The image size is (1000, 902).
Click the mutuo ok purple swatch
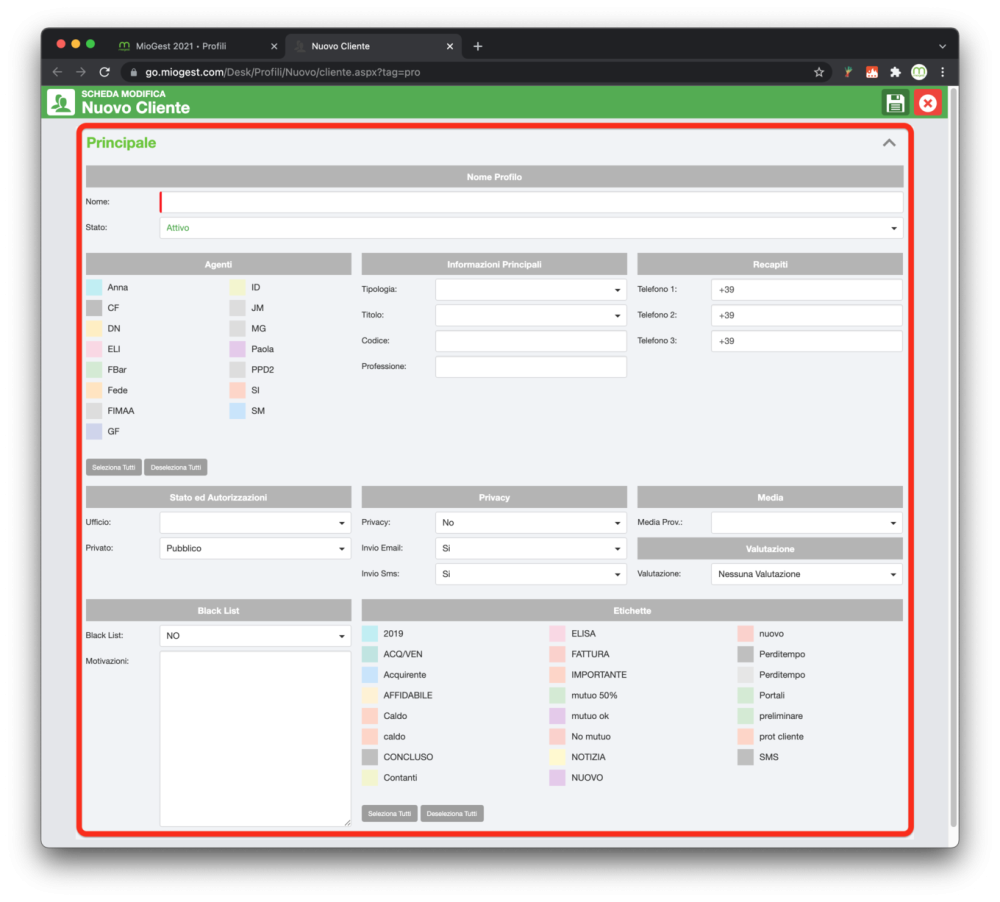pos(557,716)
